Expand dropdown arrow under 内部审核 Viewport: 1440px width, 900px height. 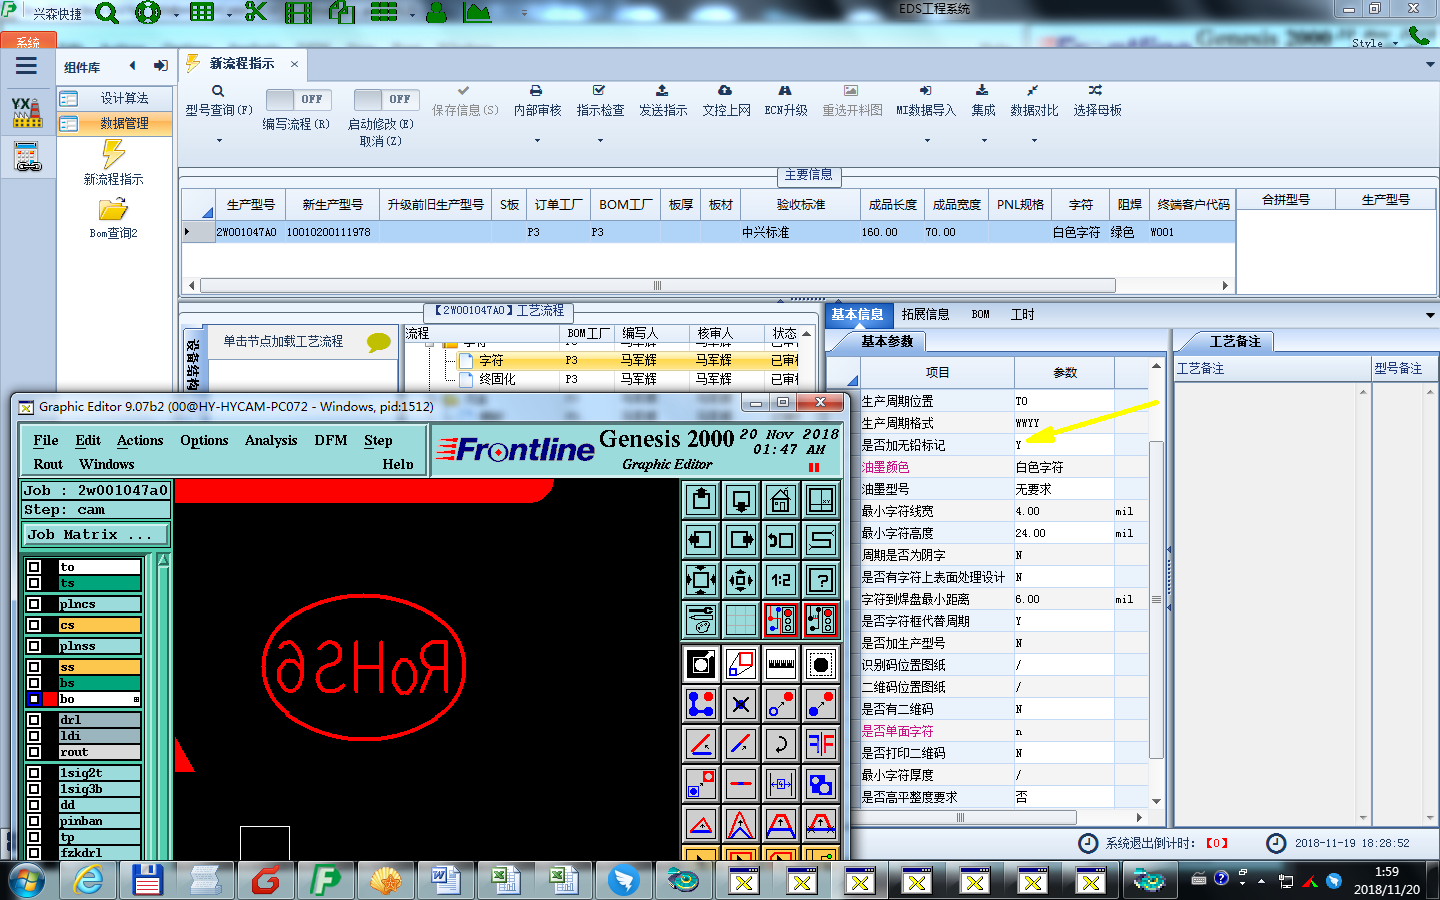pyautogui.click(x=537, y=141)
